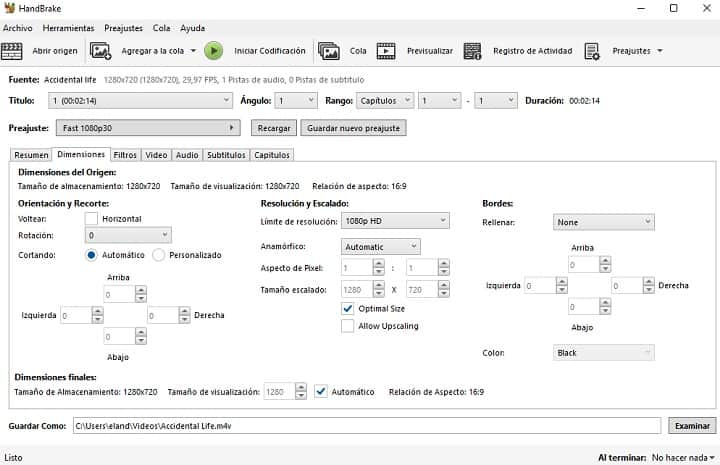Enable the Allow Upscaling checkbox

pyautogui.click(x=348, y=326)
